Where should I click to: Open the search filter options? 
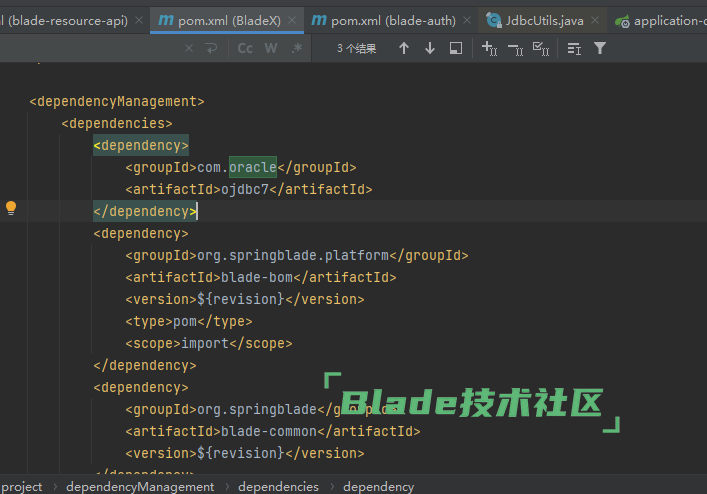coord(600,48)
